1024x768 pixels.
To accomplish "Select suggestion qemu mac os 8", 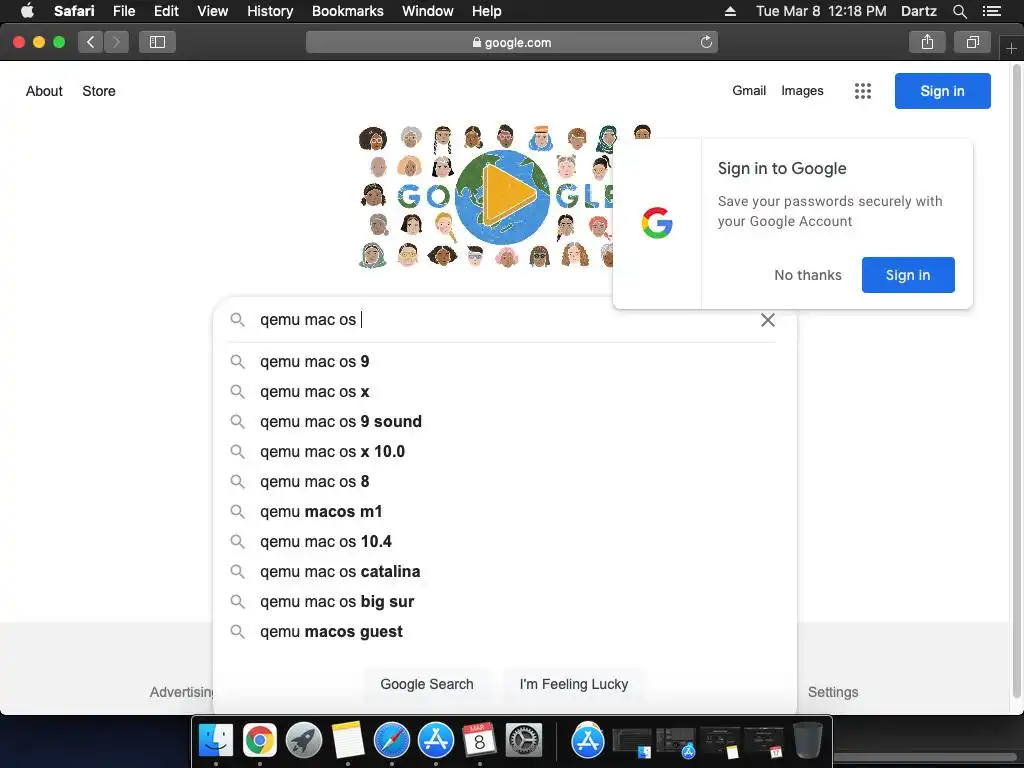I will 503,481.
